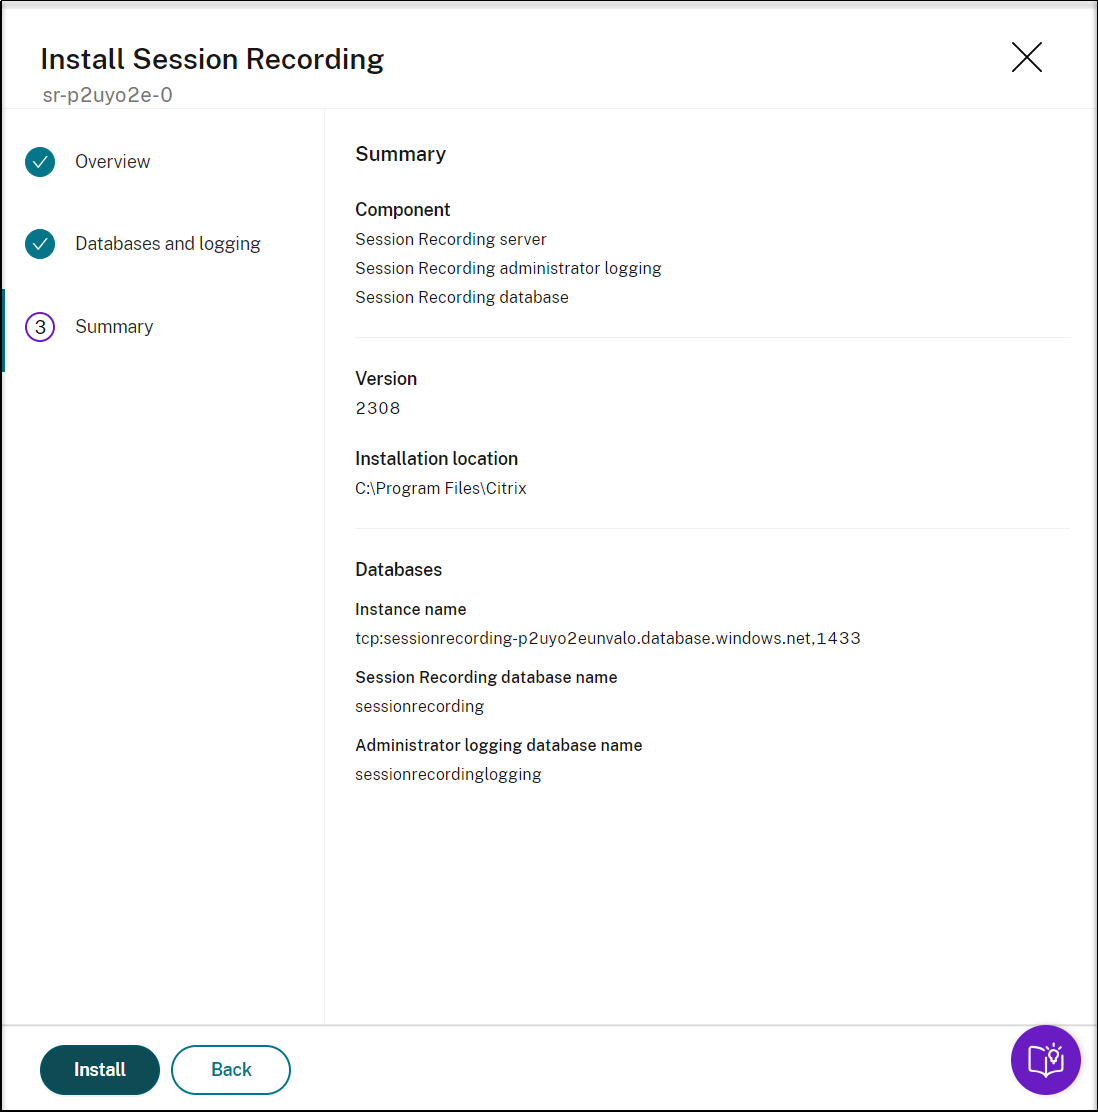Click Session Recording administrator logging component
Screen dimensions: 1098x1112
(x=508, y=268)
